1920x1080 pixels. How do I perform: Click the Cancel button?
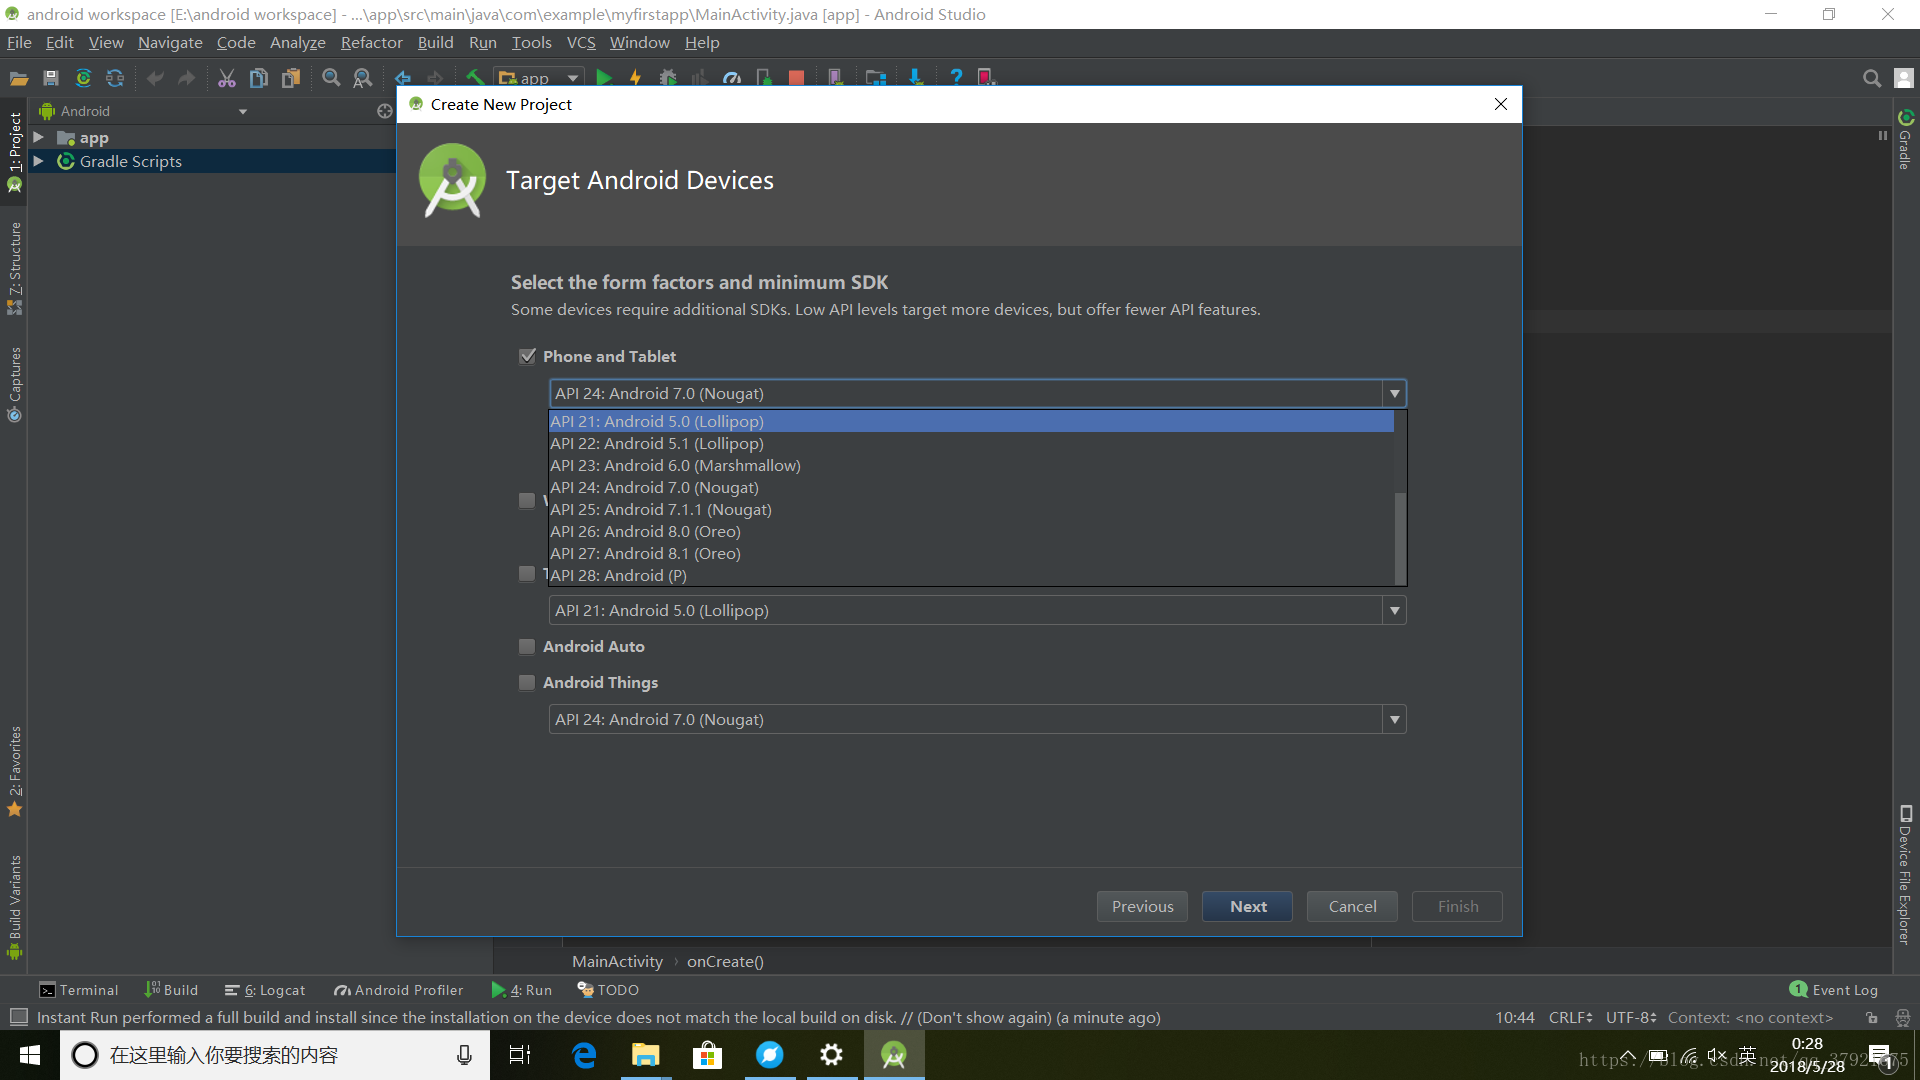(1352, 906)
